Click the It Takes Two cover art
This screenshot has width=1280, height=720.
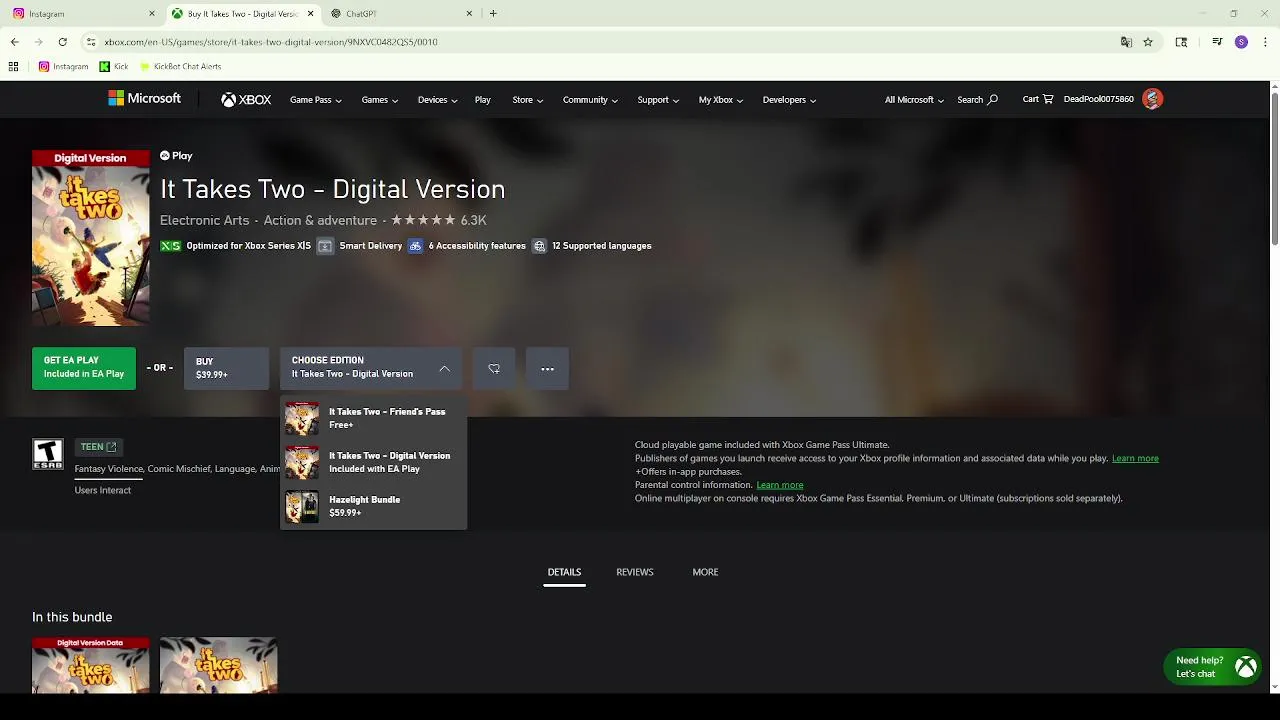coord(90,238)
